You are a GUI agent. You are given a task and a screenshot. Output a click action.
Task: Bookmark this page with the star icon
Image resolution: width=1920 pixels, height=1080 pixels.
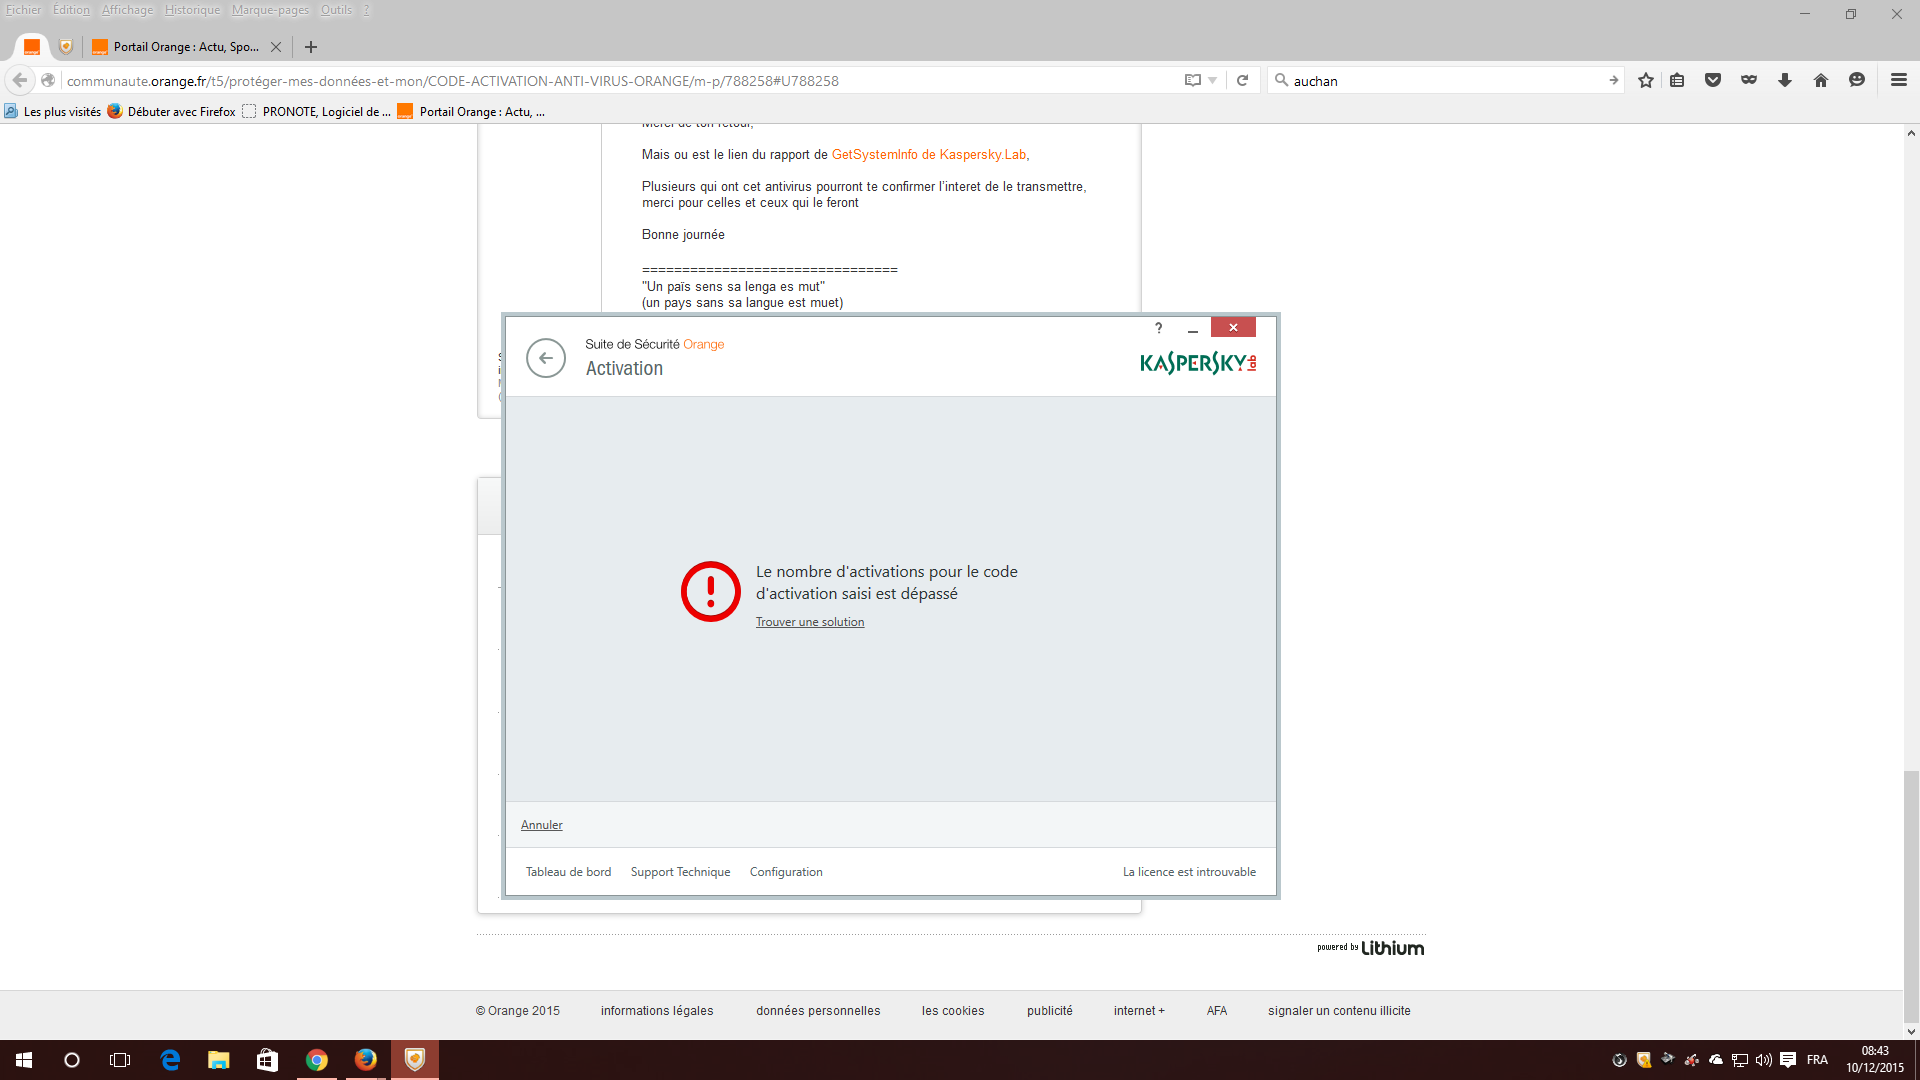tap(1646, 81)
